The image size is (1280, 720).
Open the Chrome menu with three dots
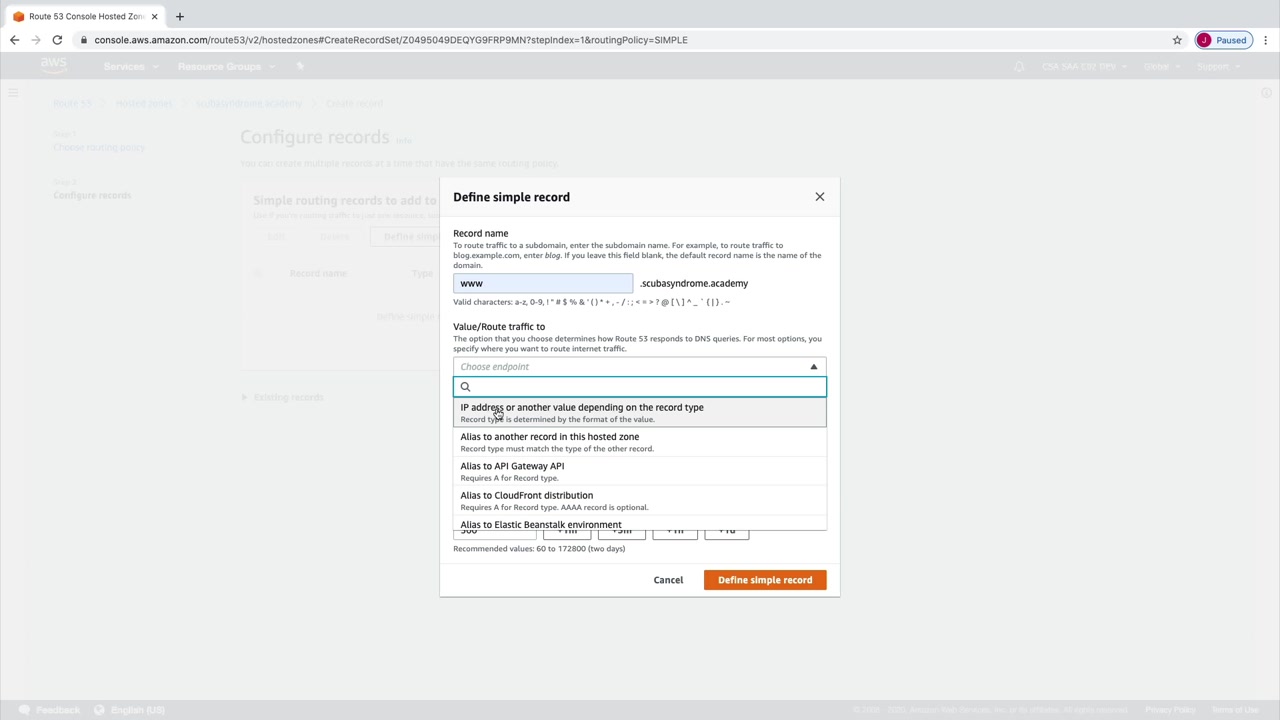[x=1266, y=40]
